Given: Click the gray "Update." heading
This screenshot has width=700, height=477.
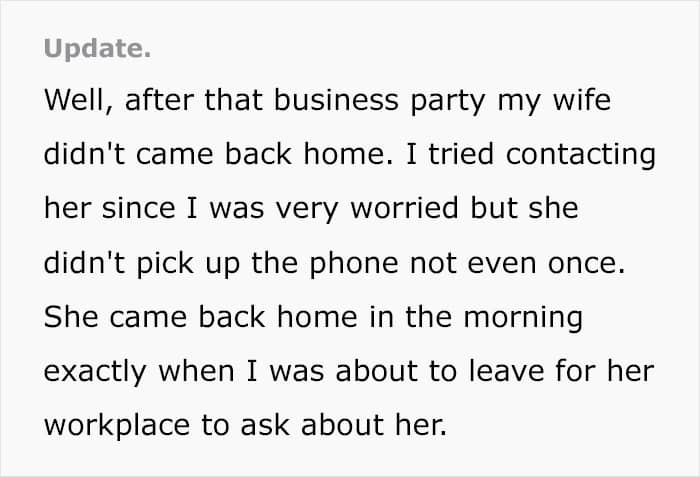Looking at the screenshot, I should click(x=97, y=49).
